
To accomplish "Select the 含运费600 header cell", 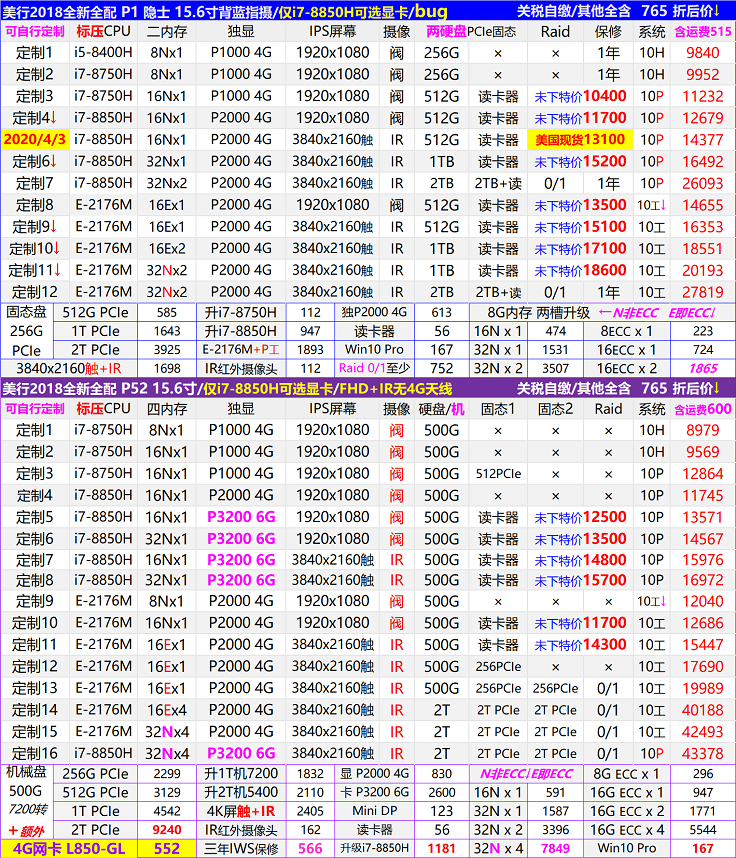I will point(702,408).
